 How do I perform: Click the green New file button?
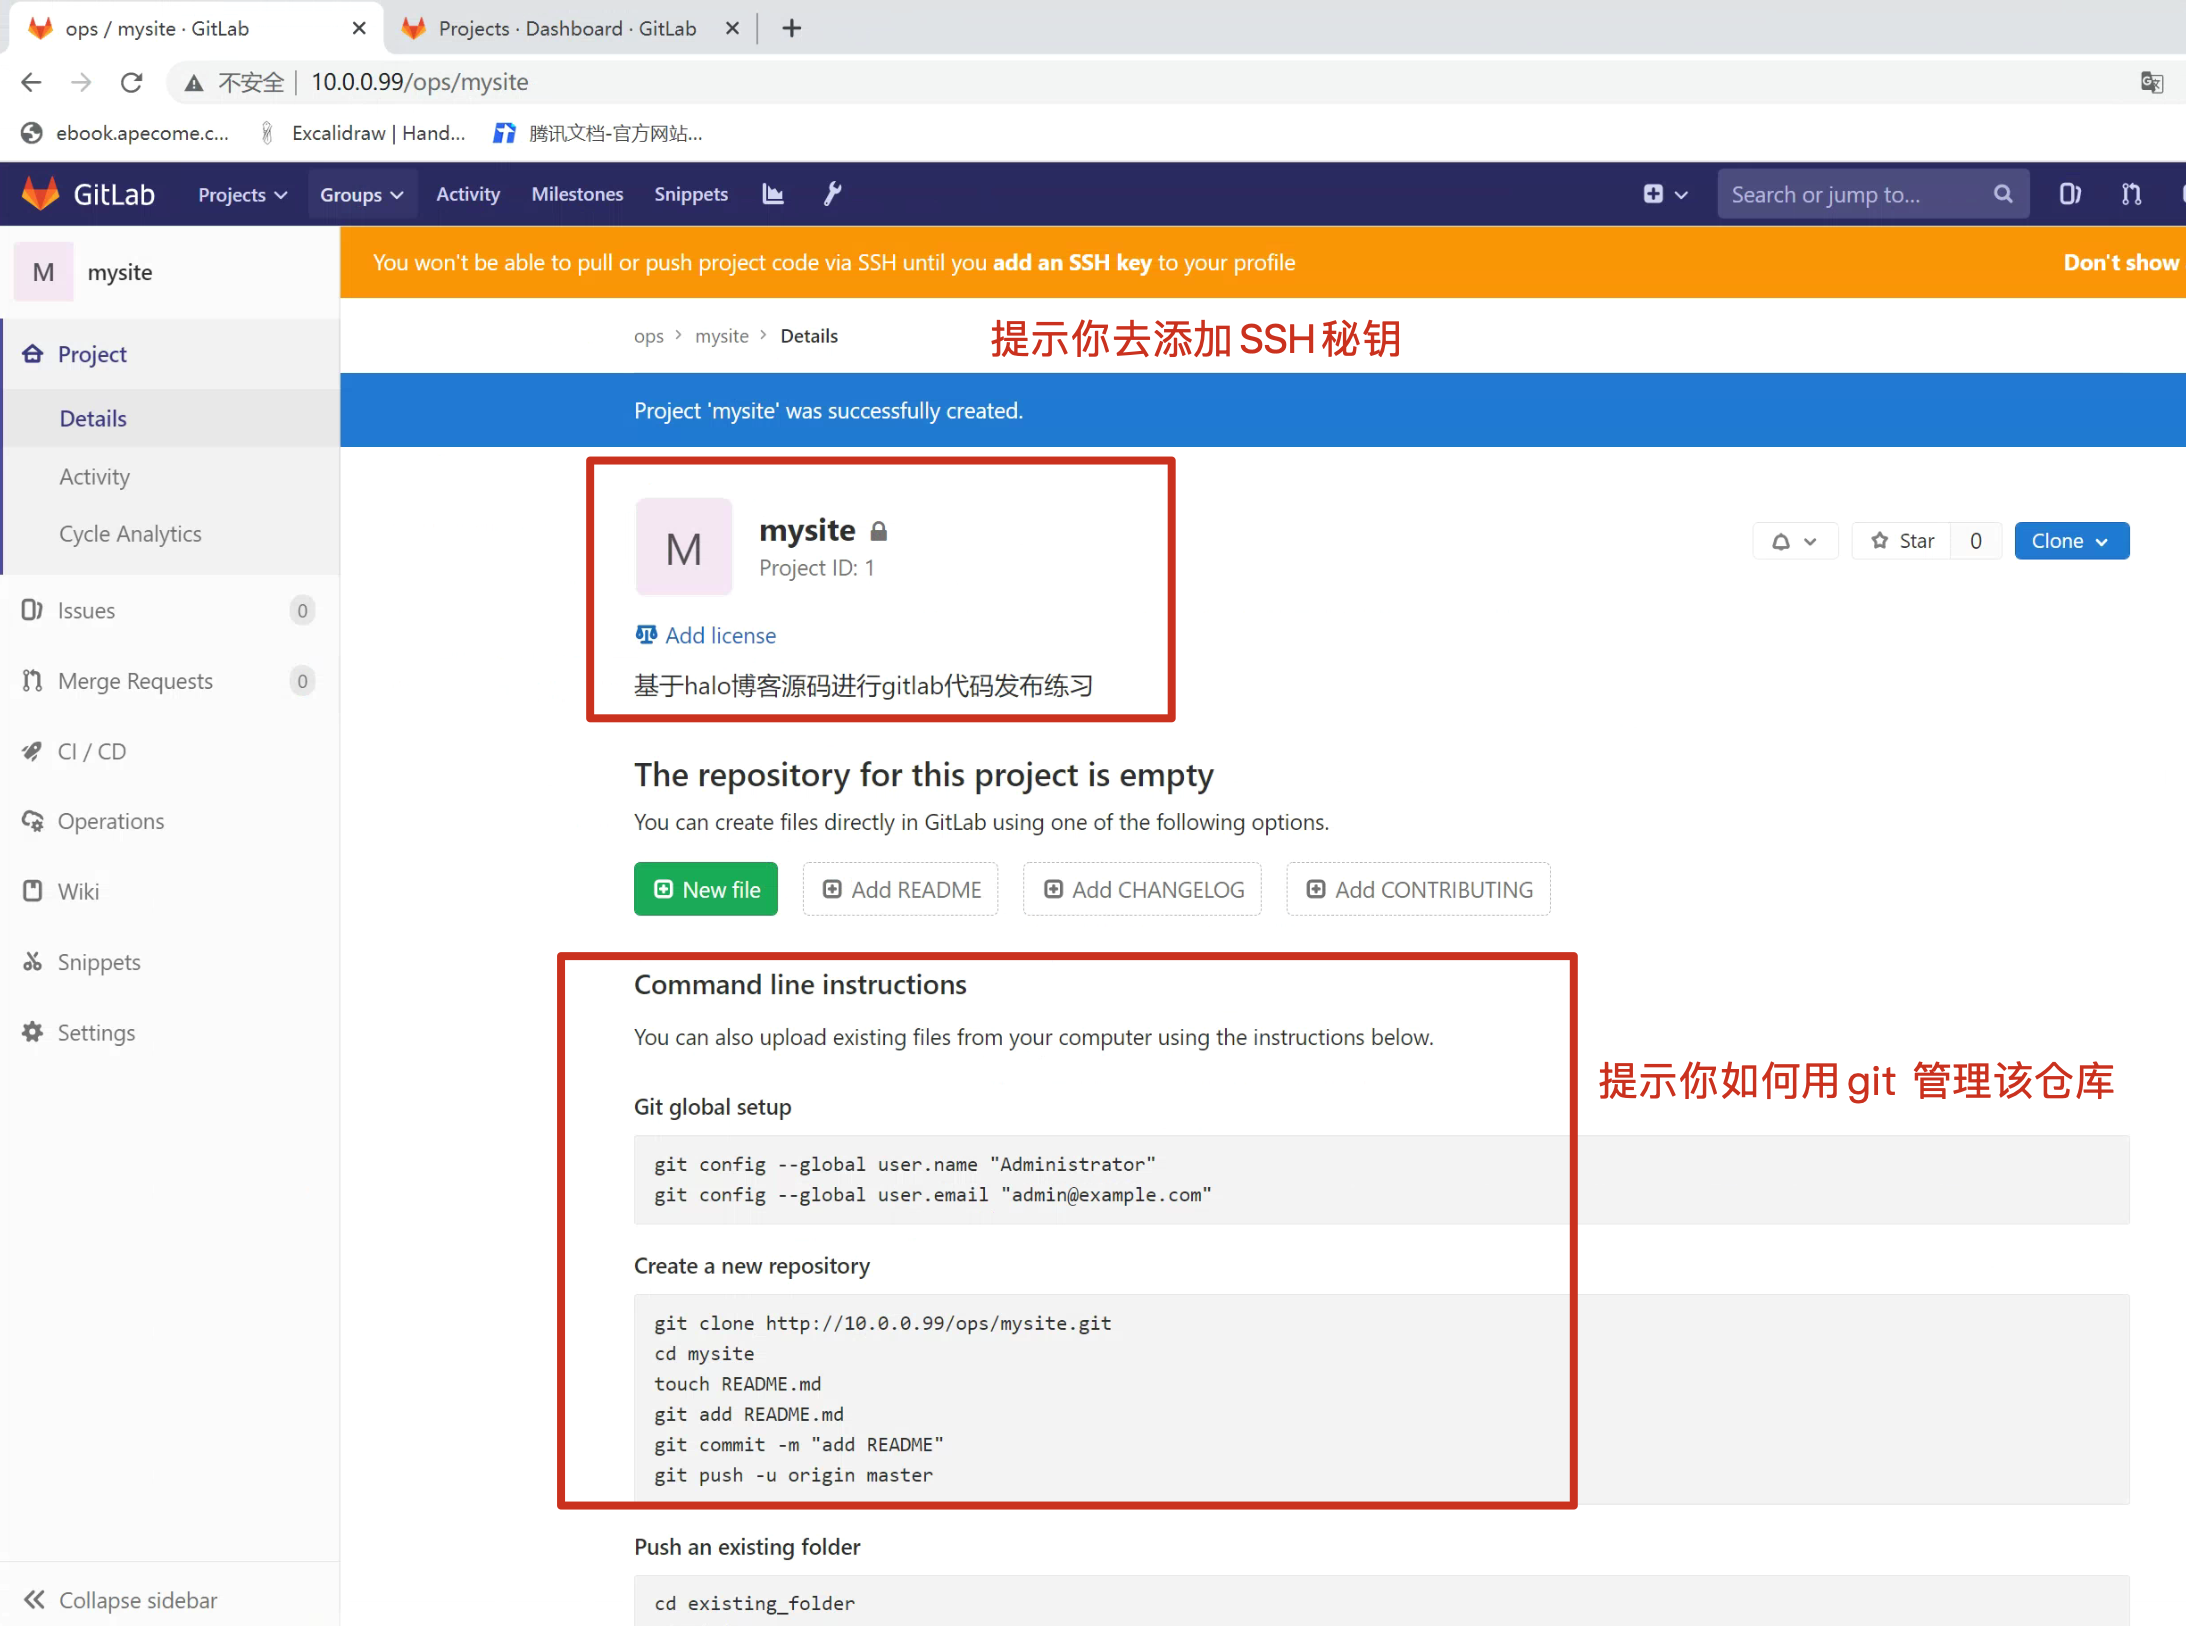point(705,889)
